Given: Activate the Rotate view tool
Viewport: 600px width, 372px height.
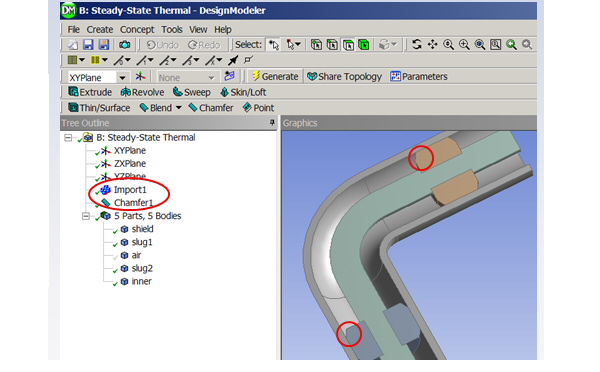Looking at the screenshot, I should pyautogui.click(x=417, y=45).
